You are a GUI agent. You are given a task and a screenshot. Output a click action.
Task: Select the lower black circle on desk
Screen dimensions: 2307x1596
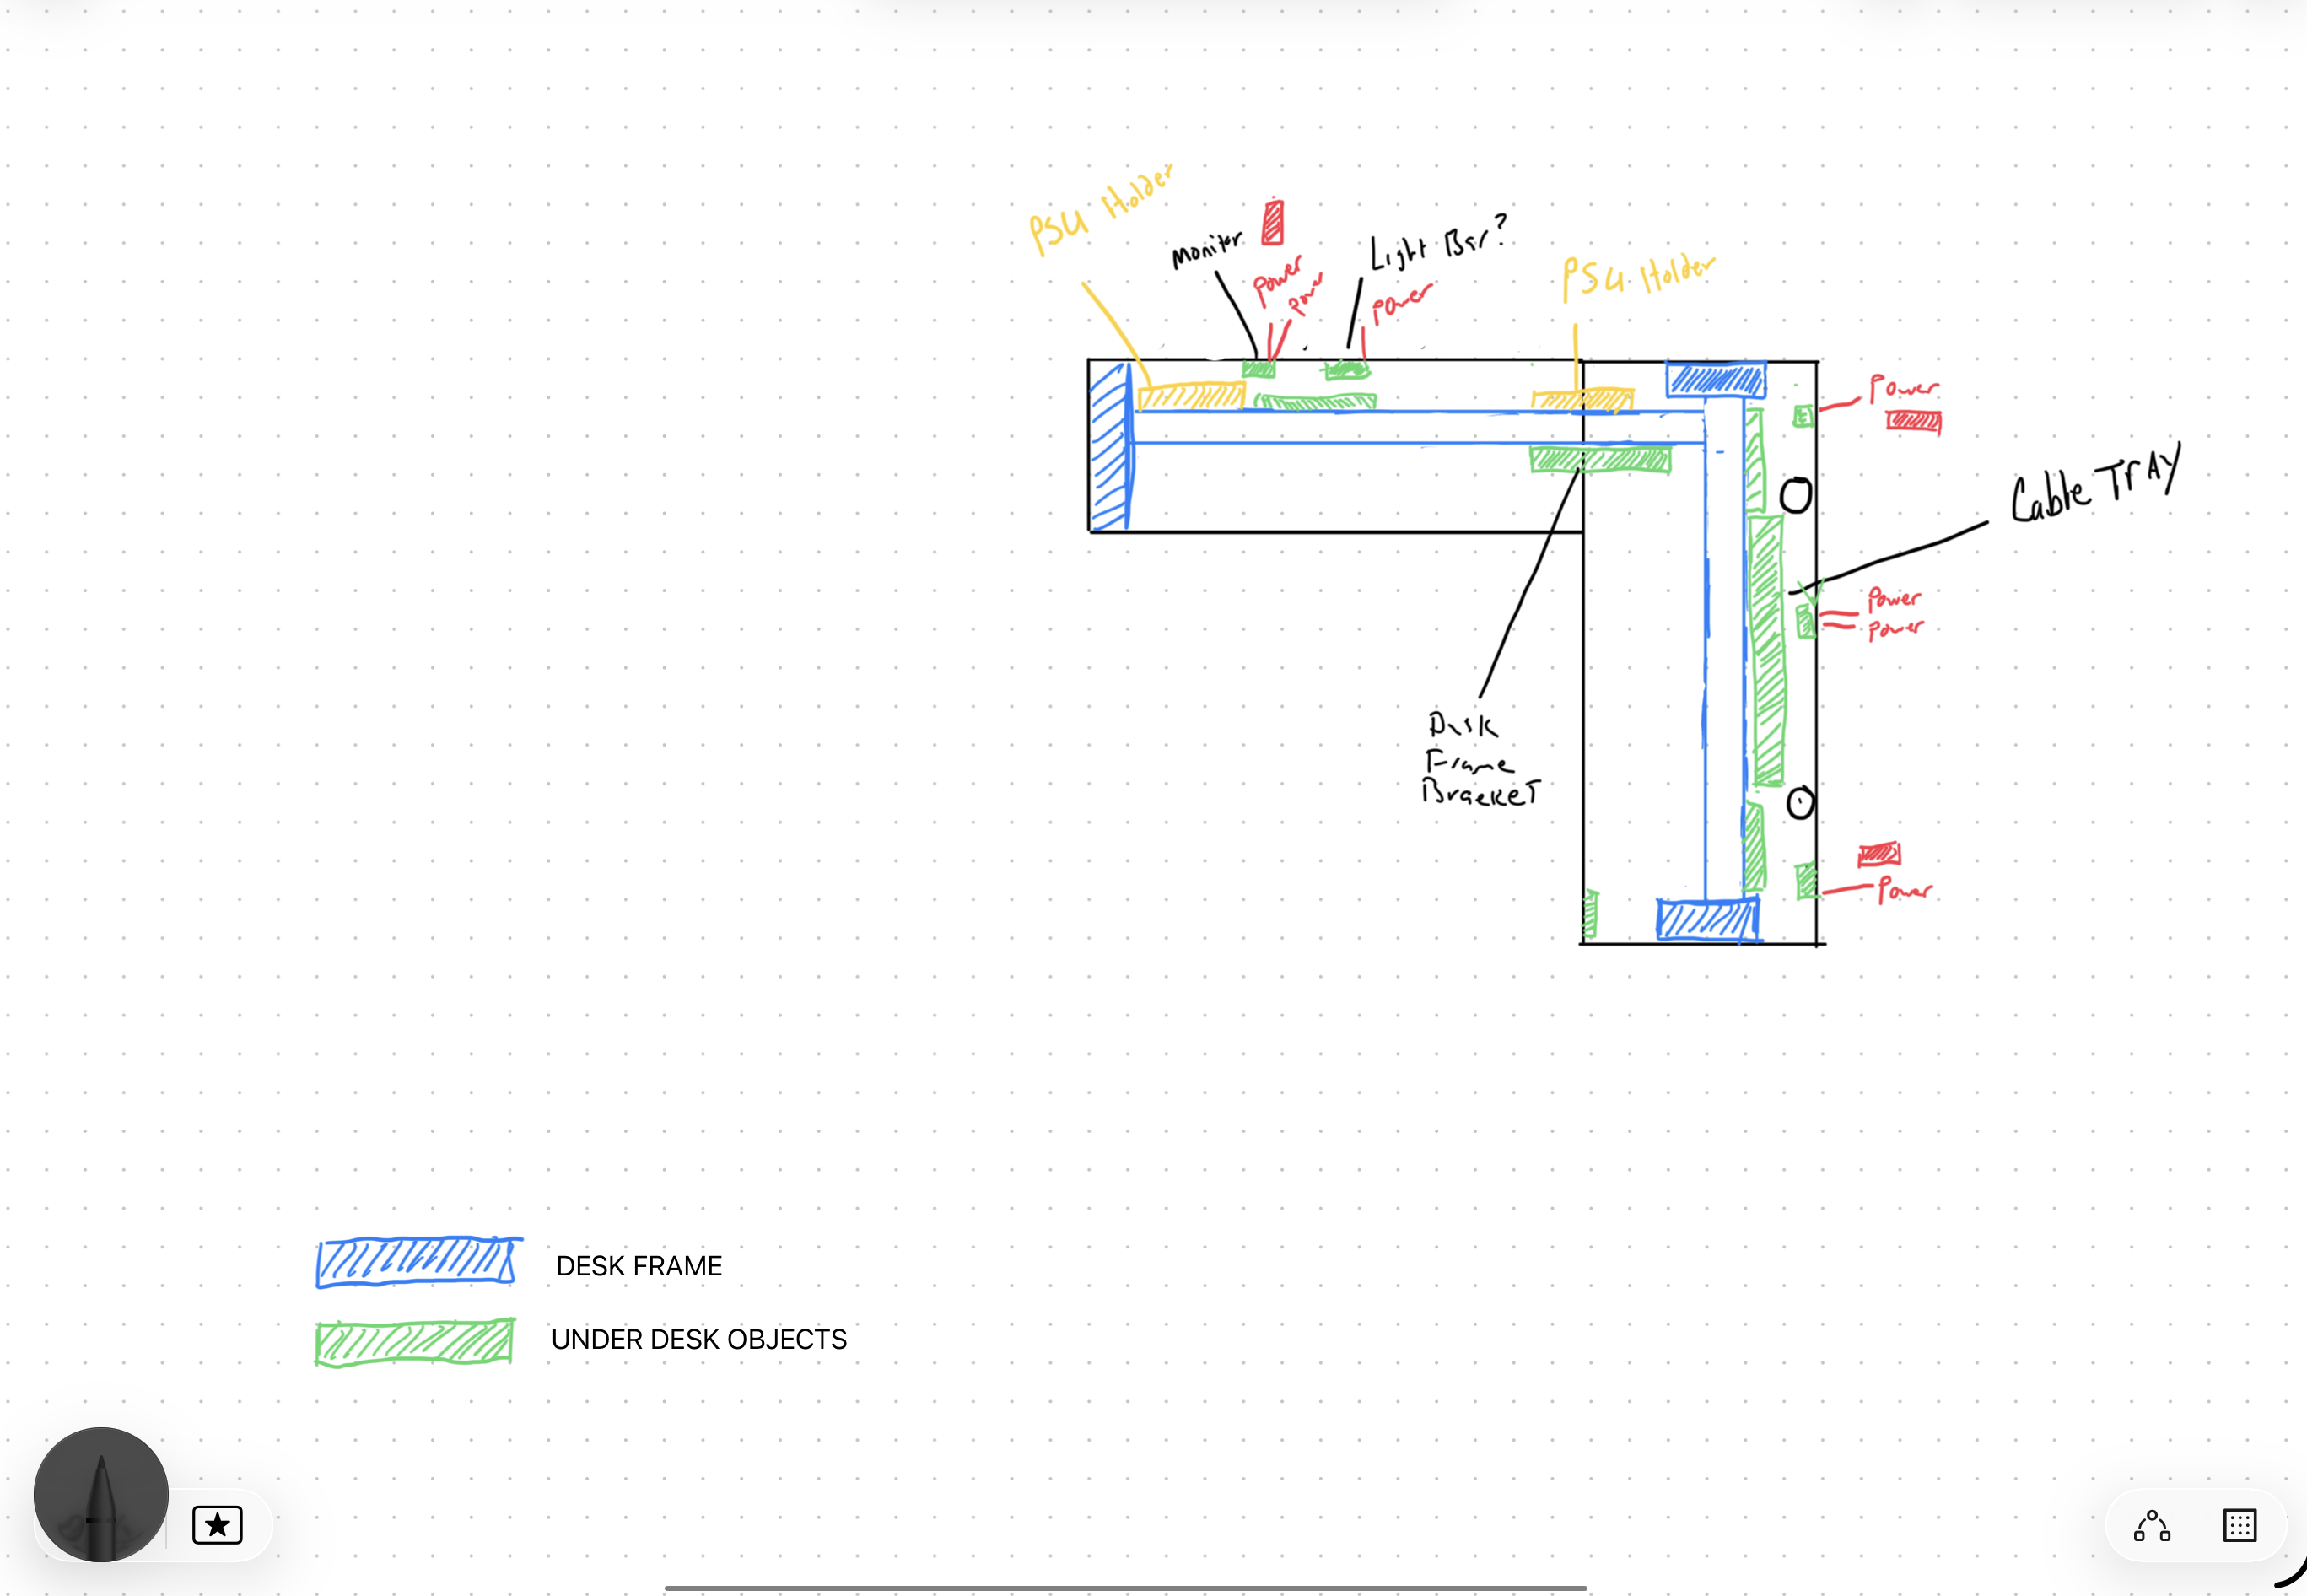click(x=1800, y=803)
